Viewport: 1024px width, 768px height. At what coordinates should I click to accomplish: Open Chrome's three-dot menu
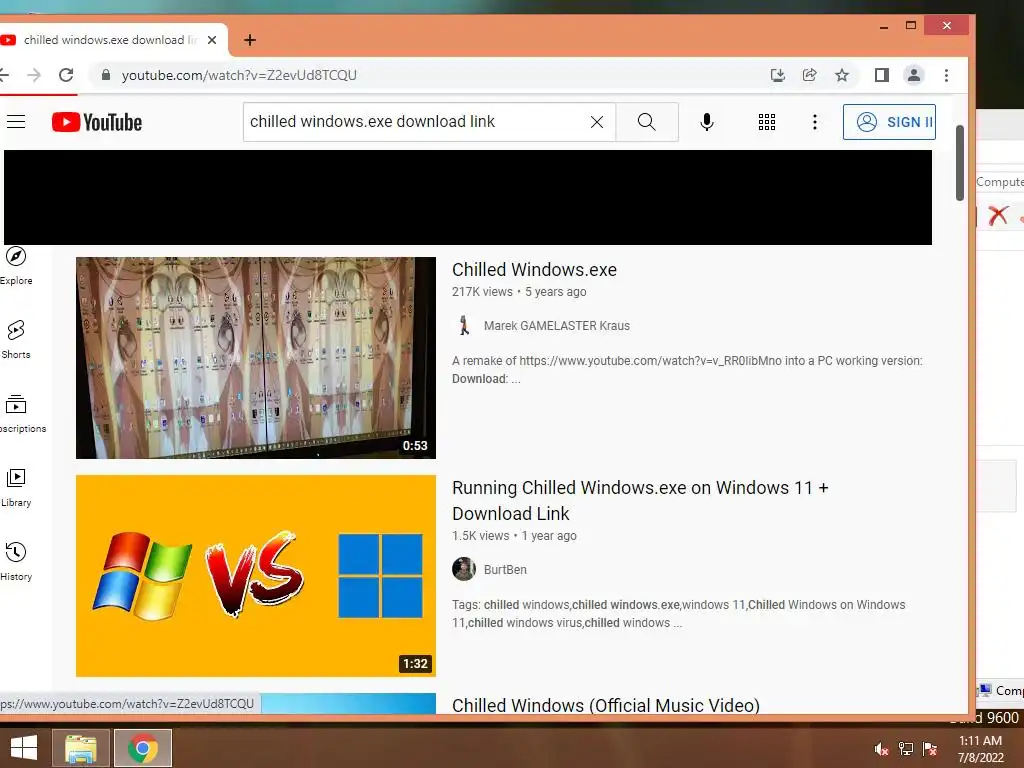(946, 75)
